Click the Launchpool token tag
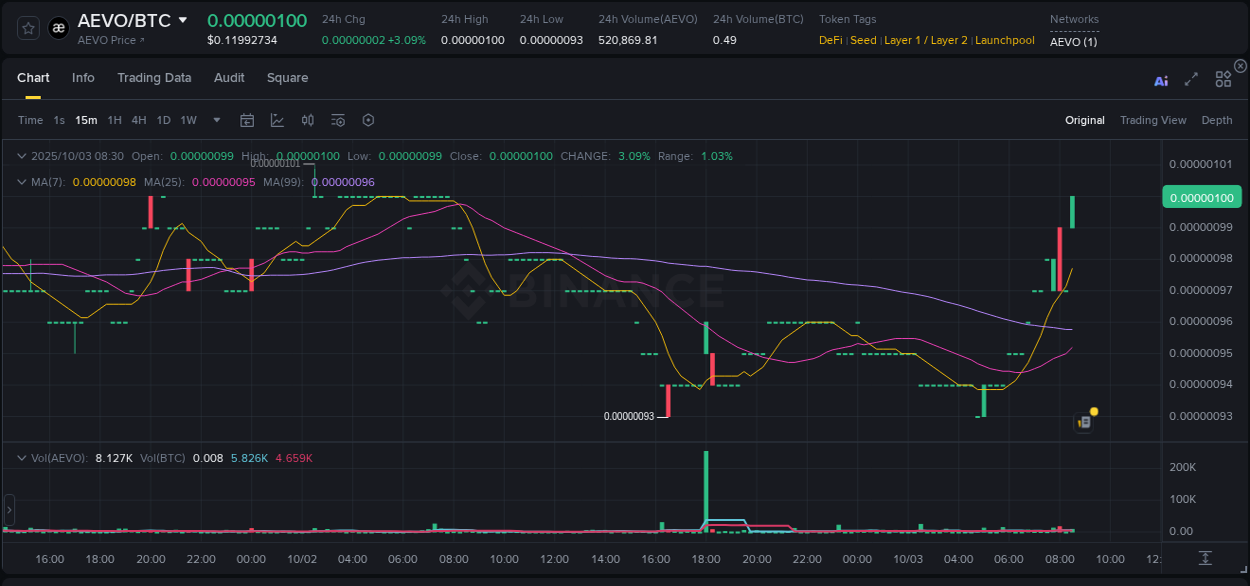Viewport: 1250px width, 586px height. pyautogui.click(x=1004, y=40)
